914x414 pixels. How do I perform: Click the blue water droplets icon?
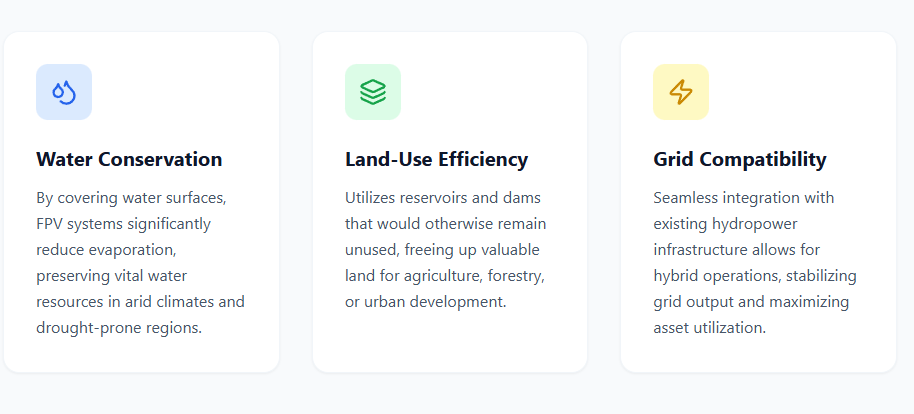click(64, 92)
